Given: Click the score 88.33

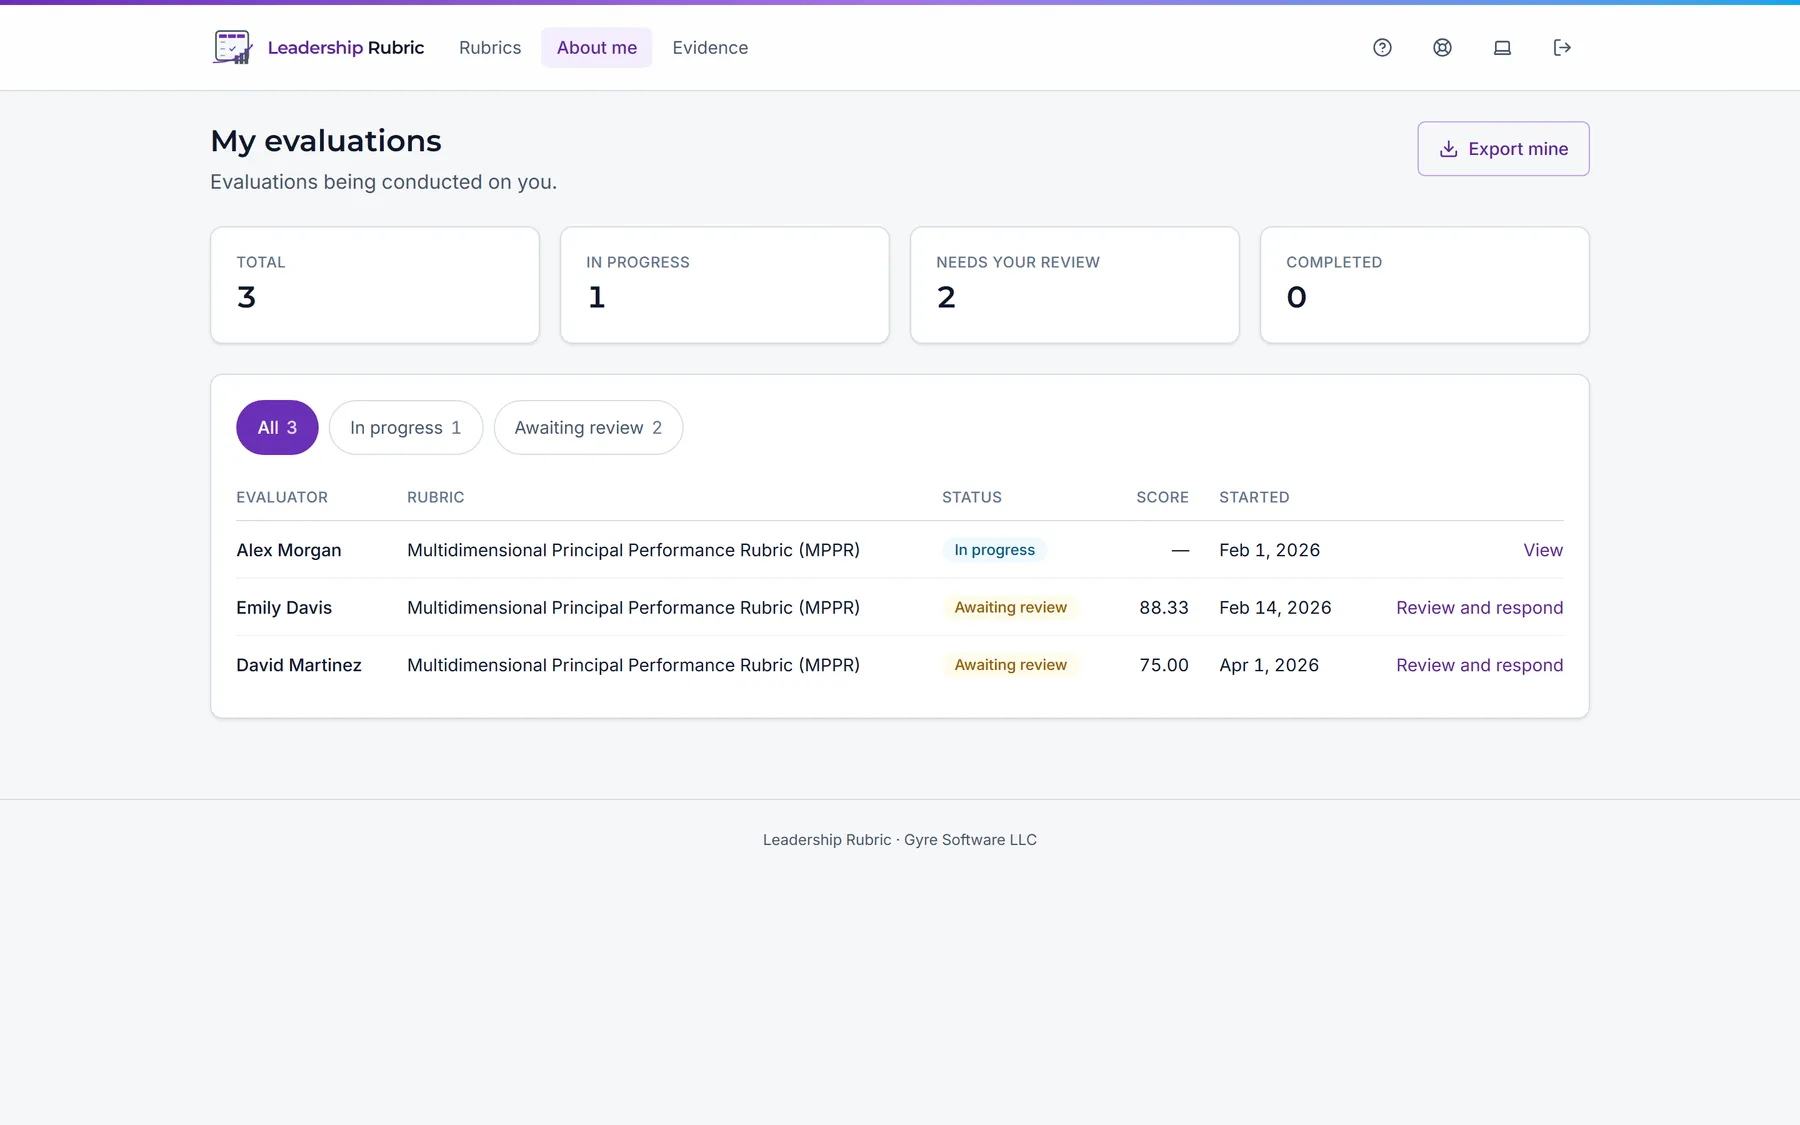Looking at the screenshot, I should [x=1164, y=607].
